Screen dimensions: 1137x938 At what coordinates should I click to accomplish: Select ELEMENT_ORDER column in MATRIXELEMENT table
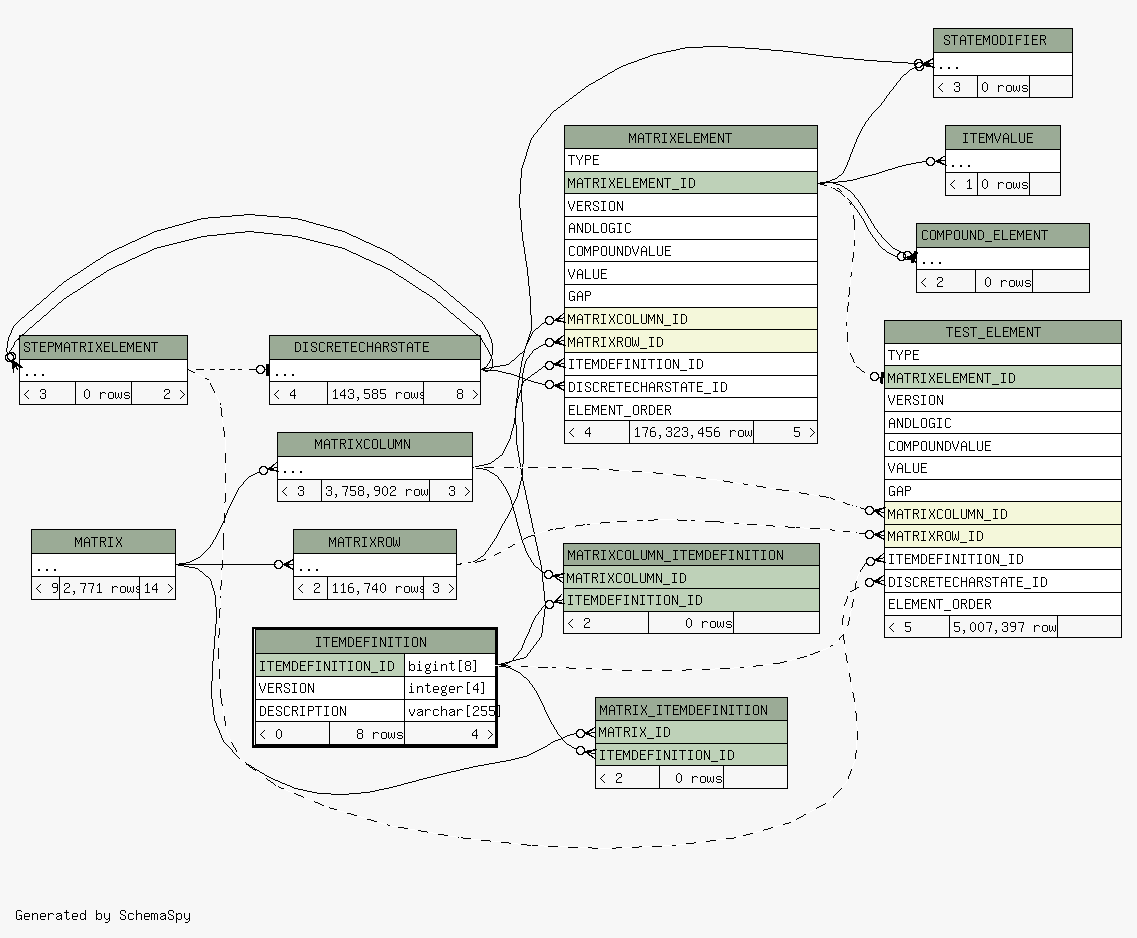click(691, 410)
